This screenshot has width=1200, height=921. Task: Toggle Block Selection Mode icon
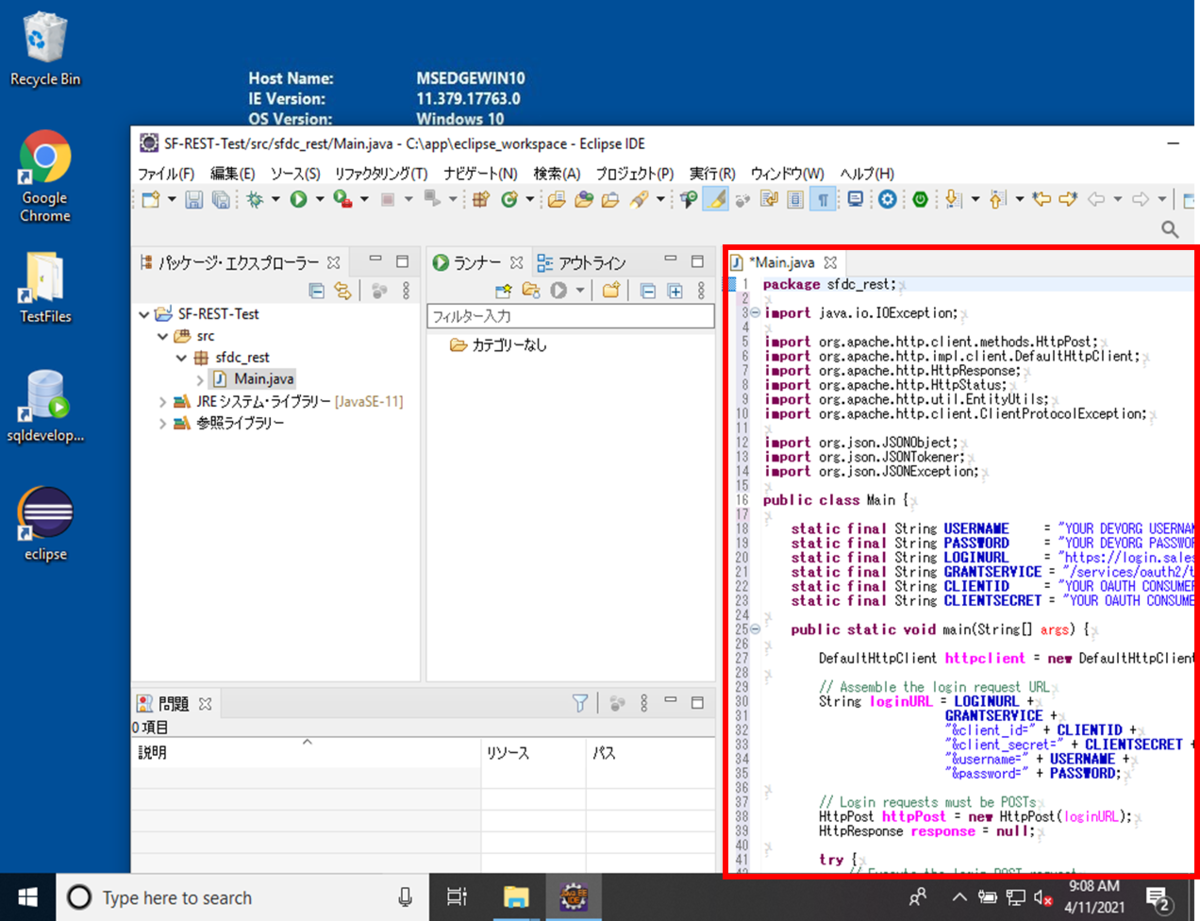click(x=795, y=200)
